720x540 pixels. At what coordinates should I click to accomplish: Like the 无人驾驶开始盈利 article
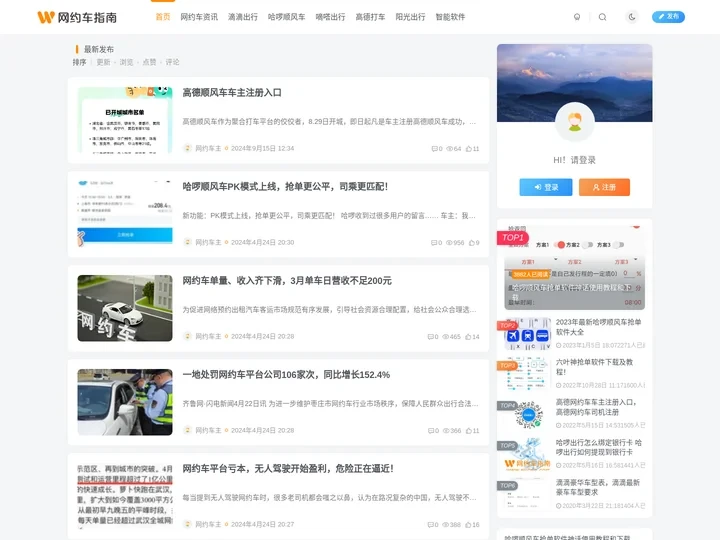tap(468, 524)
